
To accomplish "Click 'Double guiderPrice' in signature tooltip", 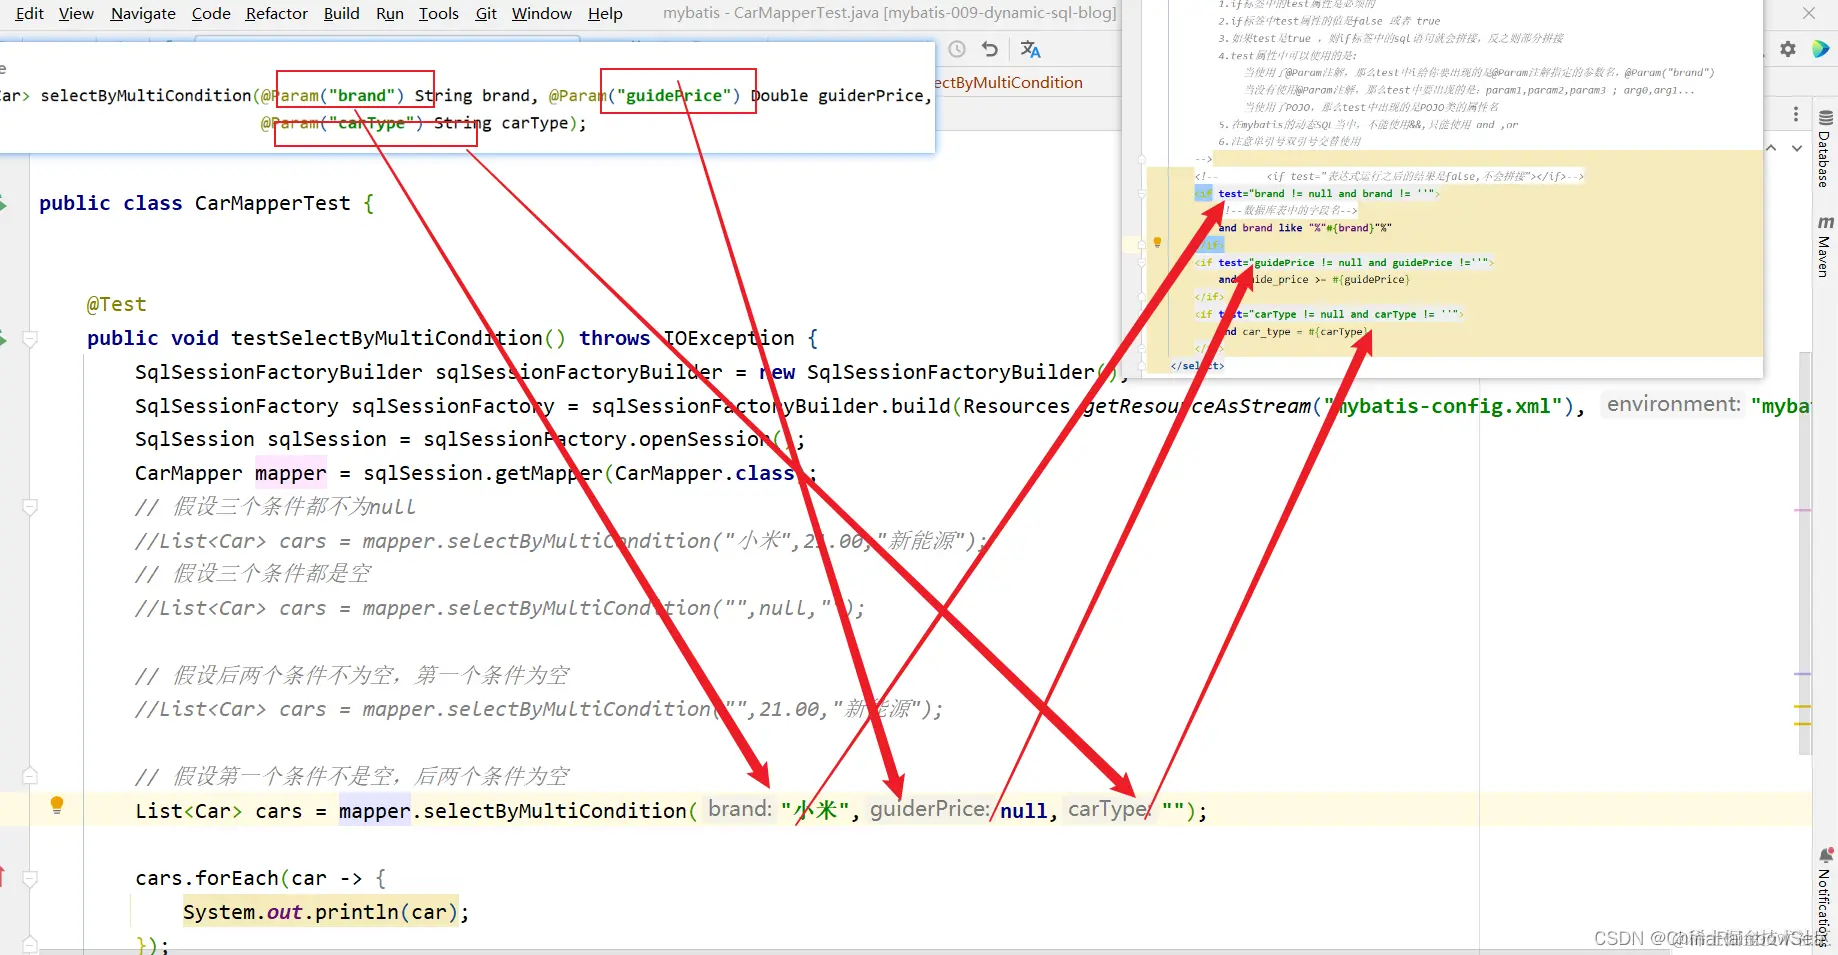I will click(x=837, y=96).
